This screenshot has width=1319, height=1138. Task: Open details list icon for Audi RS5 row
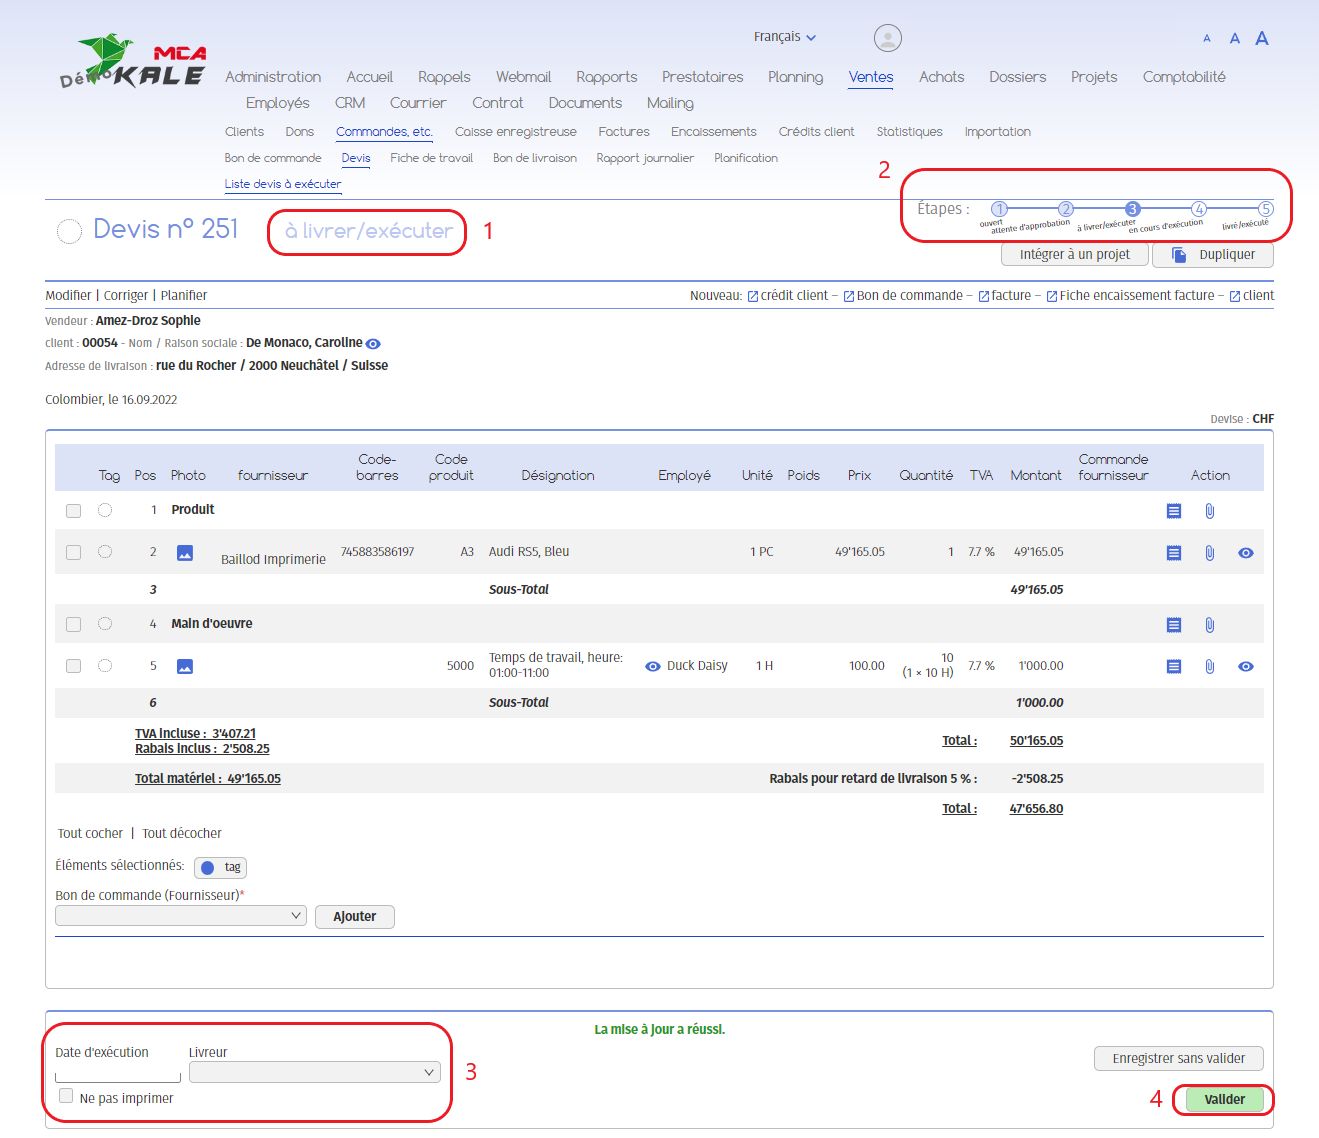pos(1174,553)
